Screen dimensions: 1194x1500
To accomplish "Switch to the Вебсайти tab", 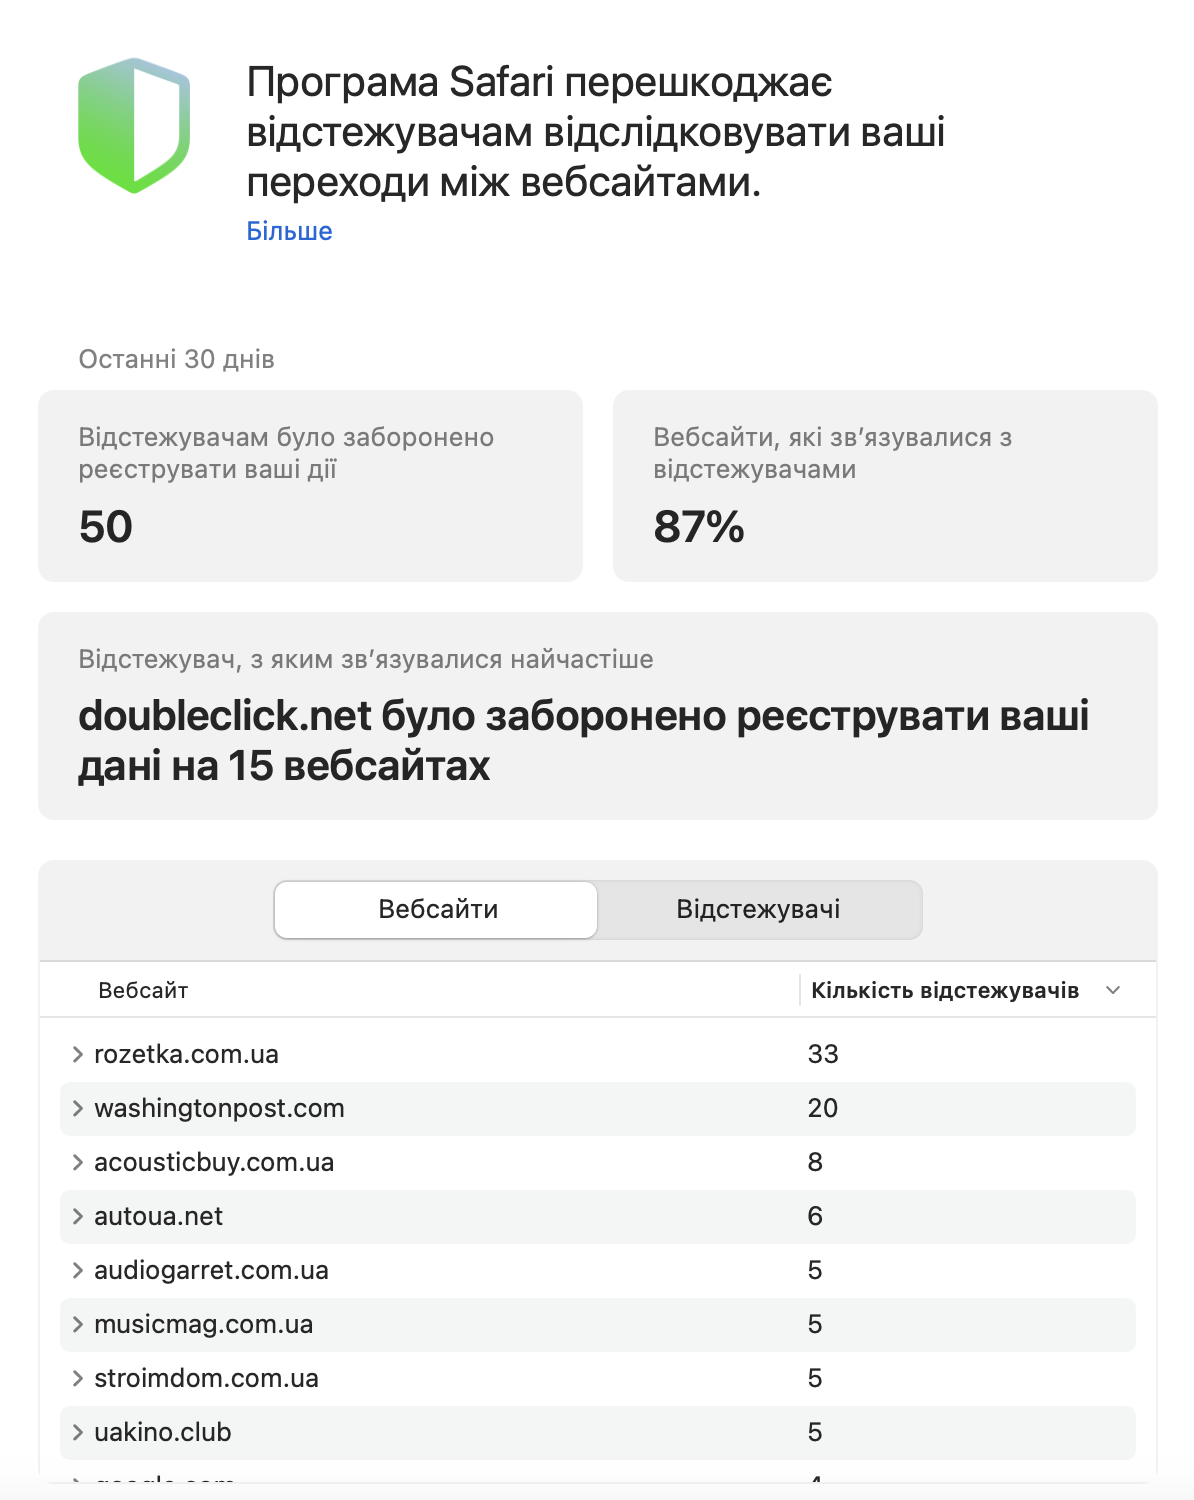I will [x=437, y=910].
